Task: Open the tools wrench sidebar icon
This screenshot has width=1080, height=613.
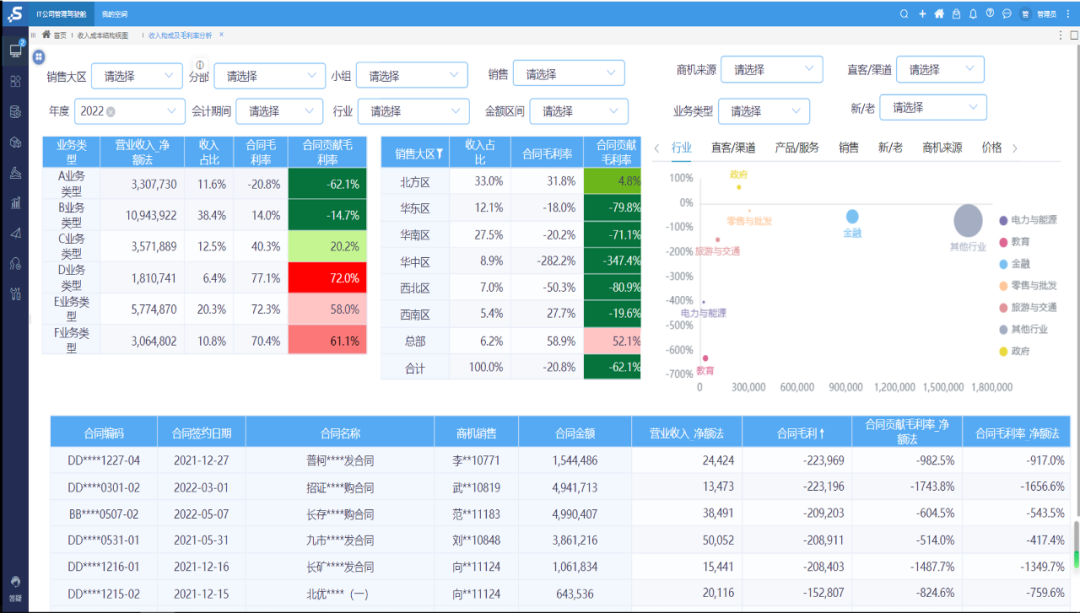Action: (15, 294)
